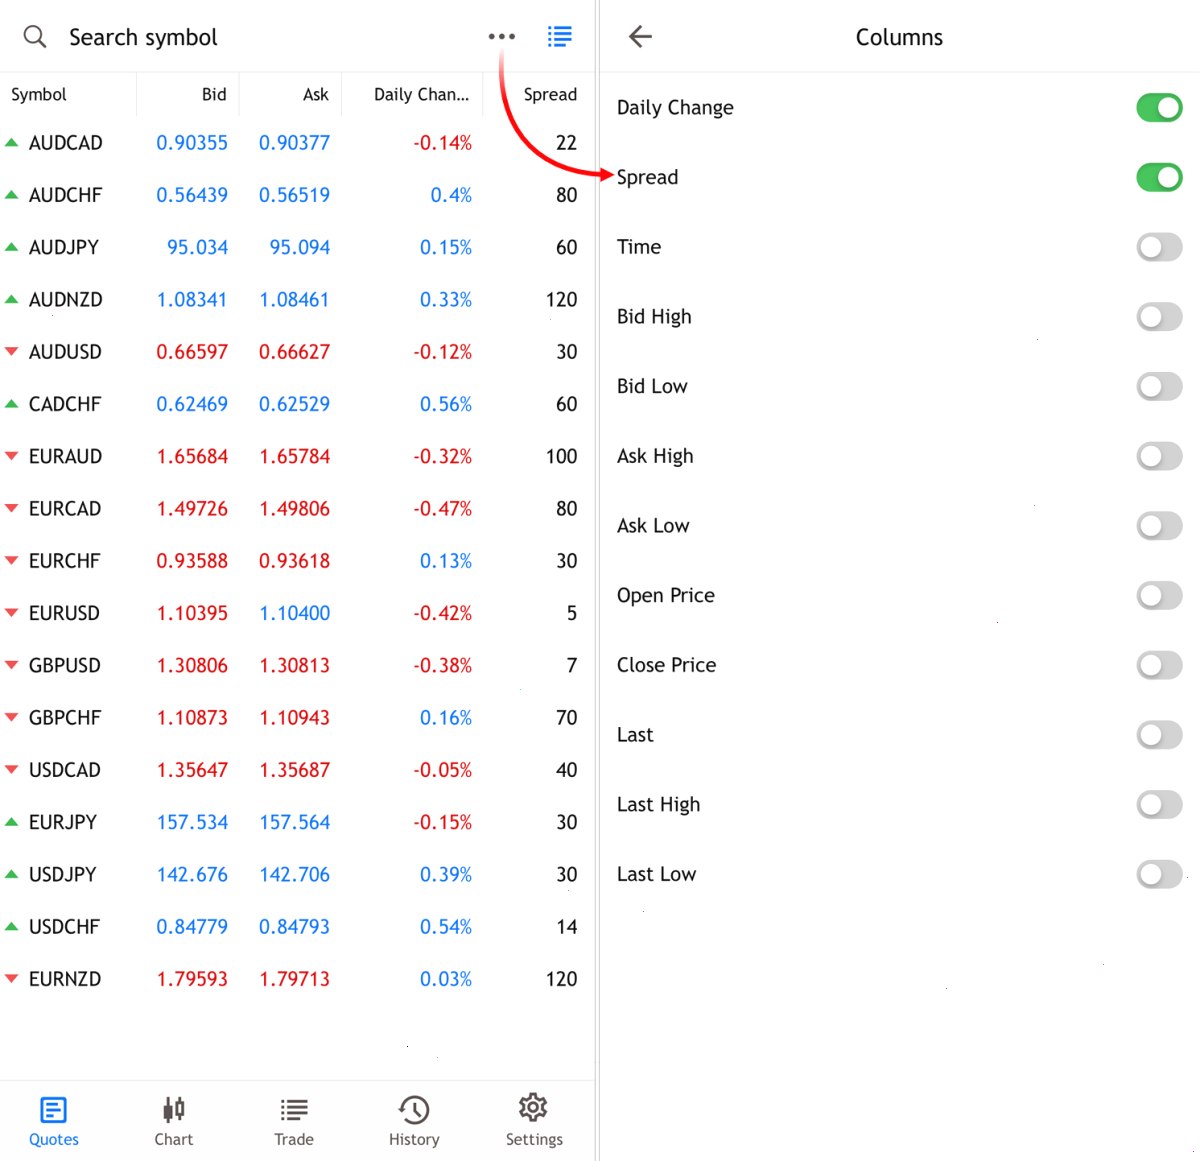The height and width of the screenshot is (1161, 1200).
Task: Select the GBPUSD symbol row
Action: pos(297,665)
